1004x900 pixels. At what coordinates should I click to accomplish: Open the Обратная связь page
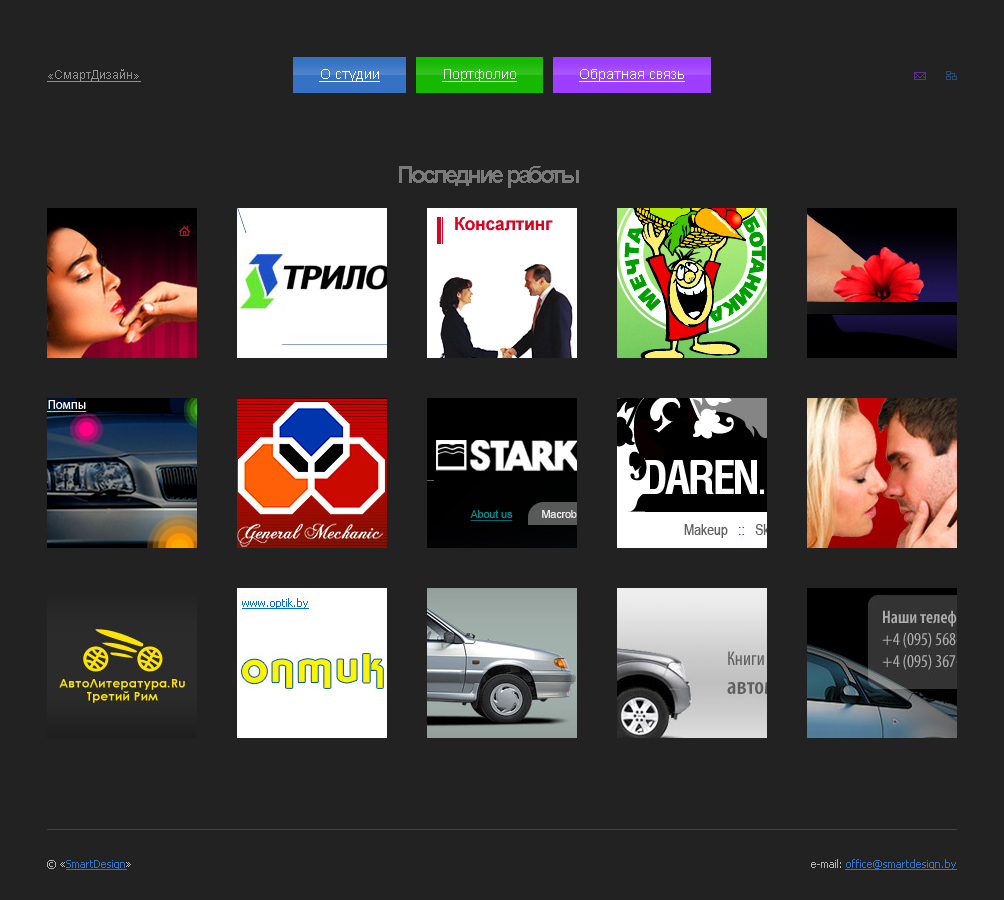(x=632, y=75)
